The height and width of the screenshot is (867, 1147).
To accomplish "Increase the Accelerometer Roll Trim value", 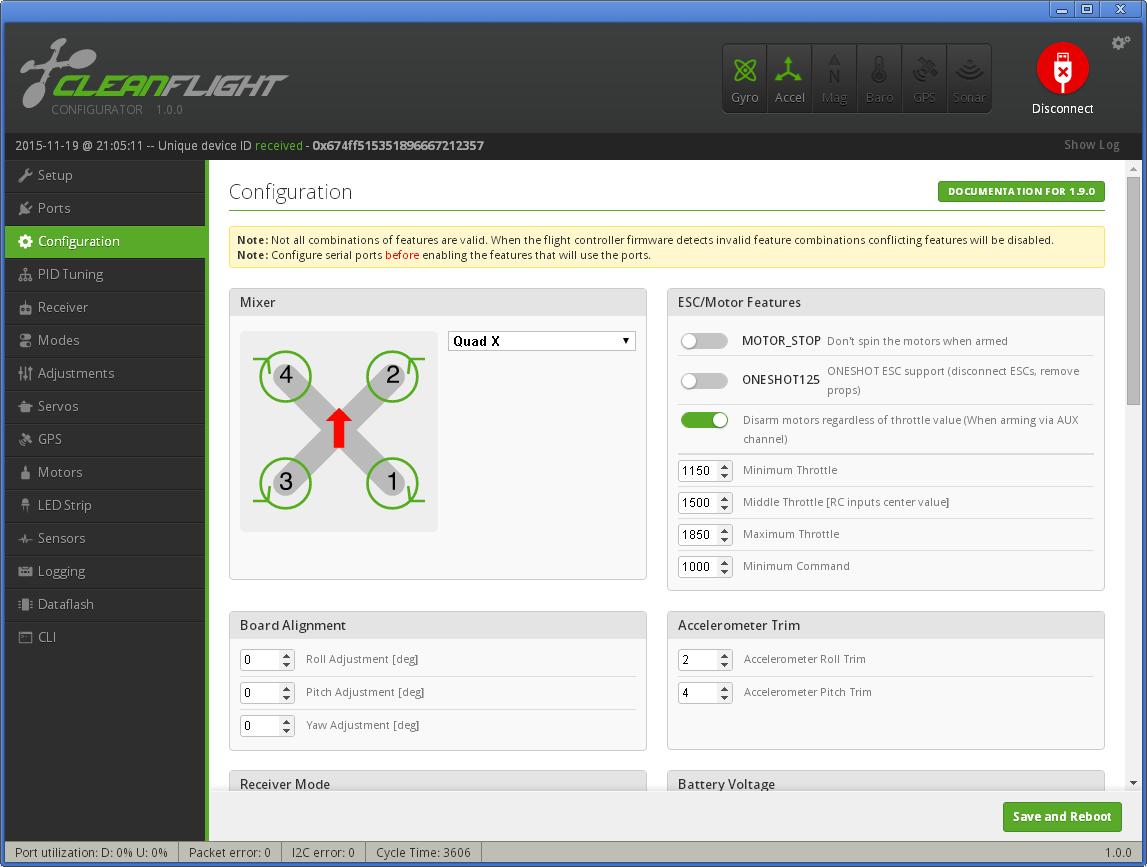I will click(724, 656).
